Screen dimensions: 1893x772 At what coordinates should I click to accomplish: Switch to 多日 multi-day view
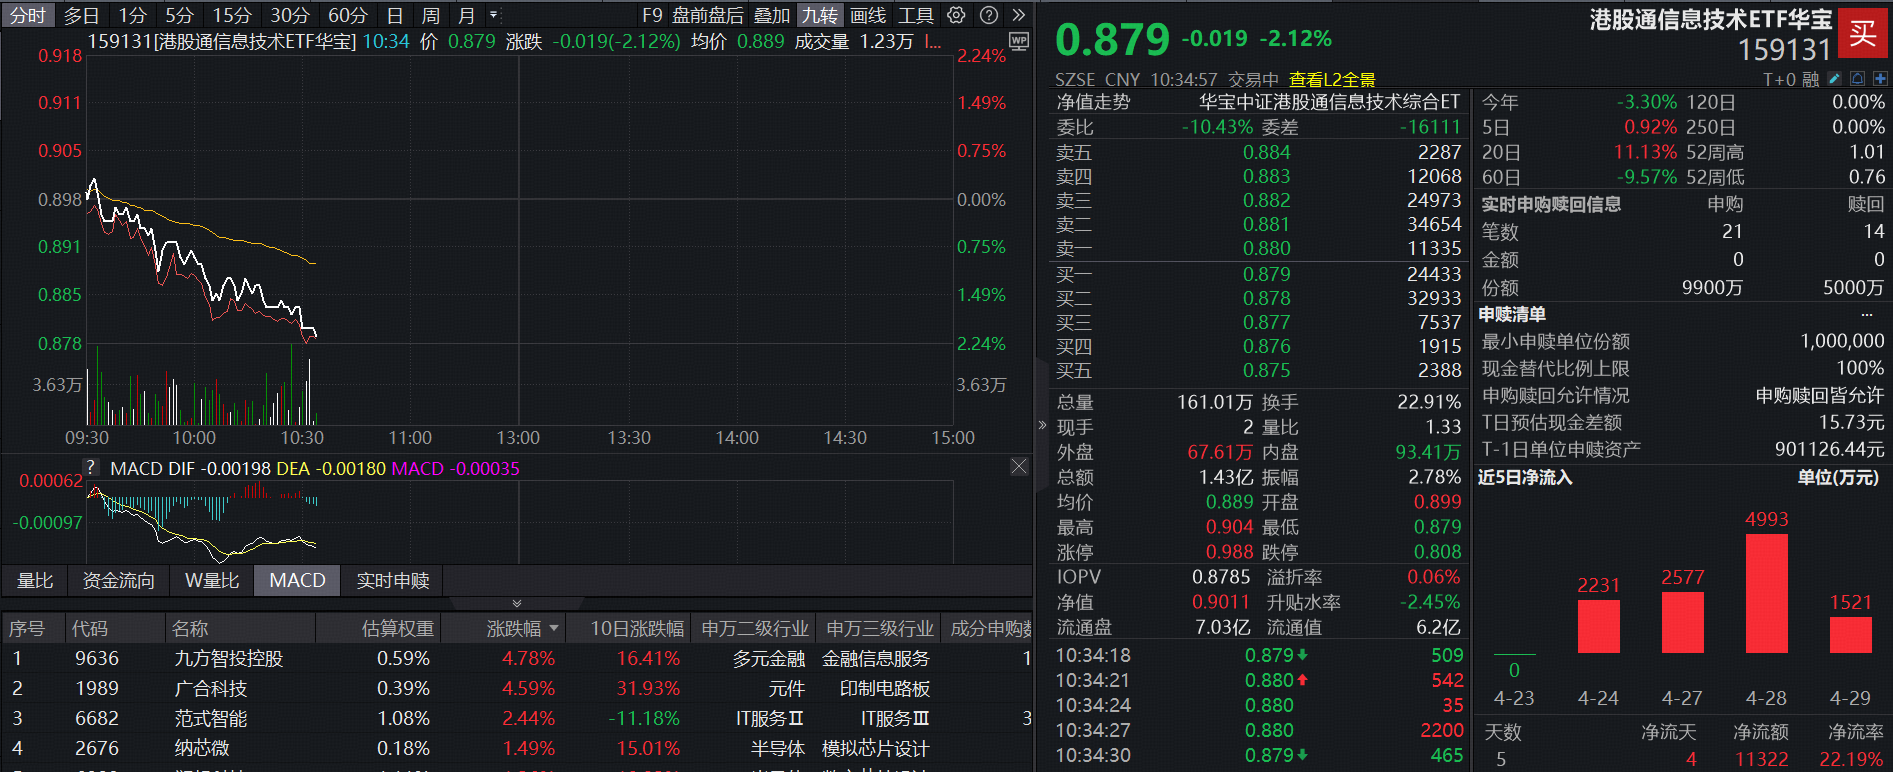tap(82, 15)
